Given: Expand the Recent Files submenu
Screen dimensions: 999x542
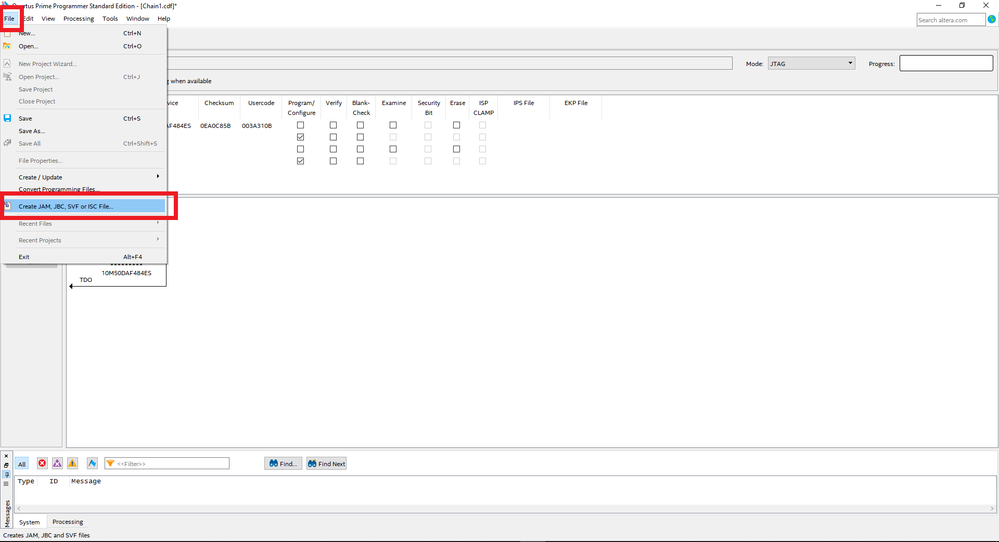Looking at the screenshot, I should 83,224.
